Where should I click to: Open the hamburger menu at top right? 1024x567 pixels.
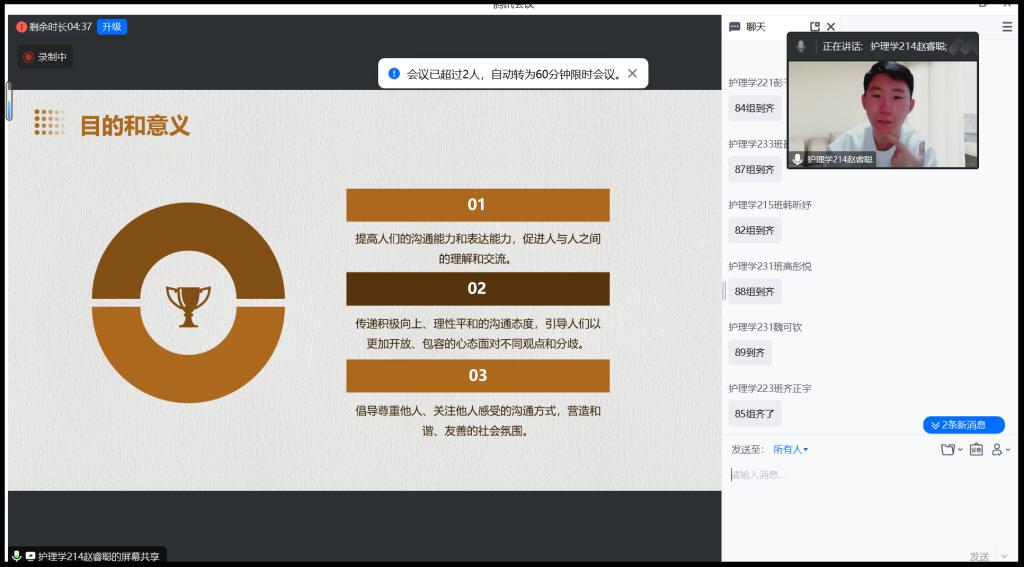(x=1007, y=27)
